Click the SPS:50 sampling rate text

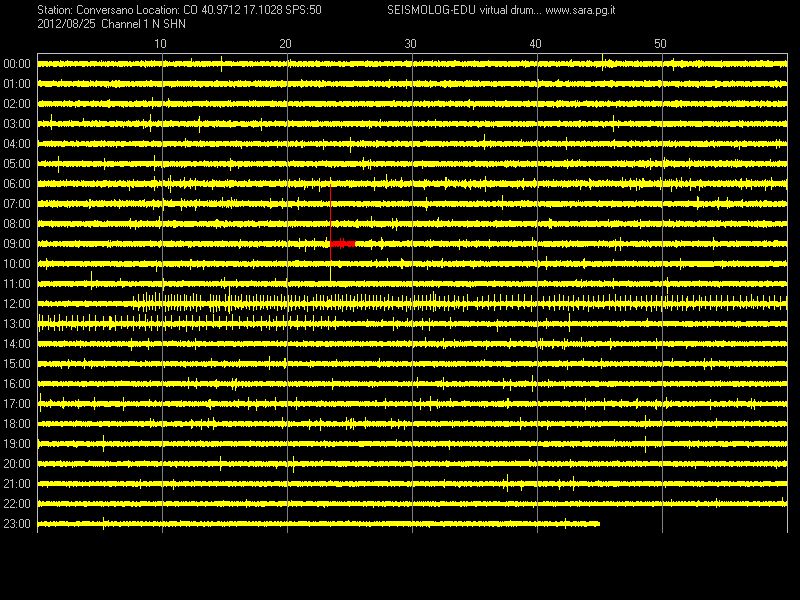pos(304,10)
